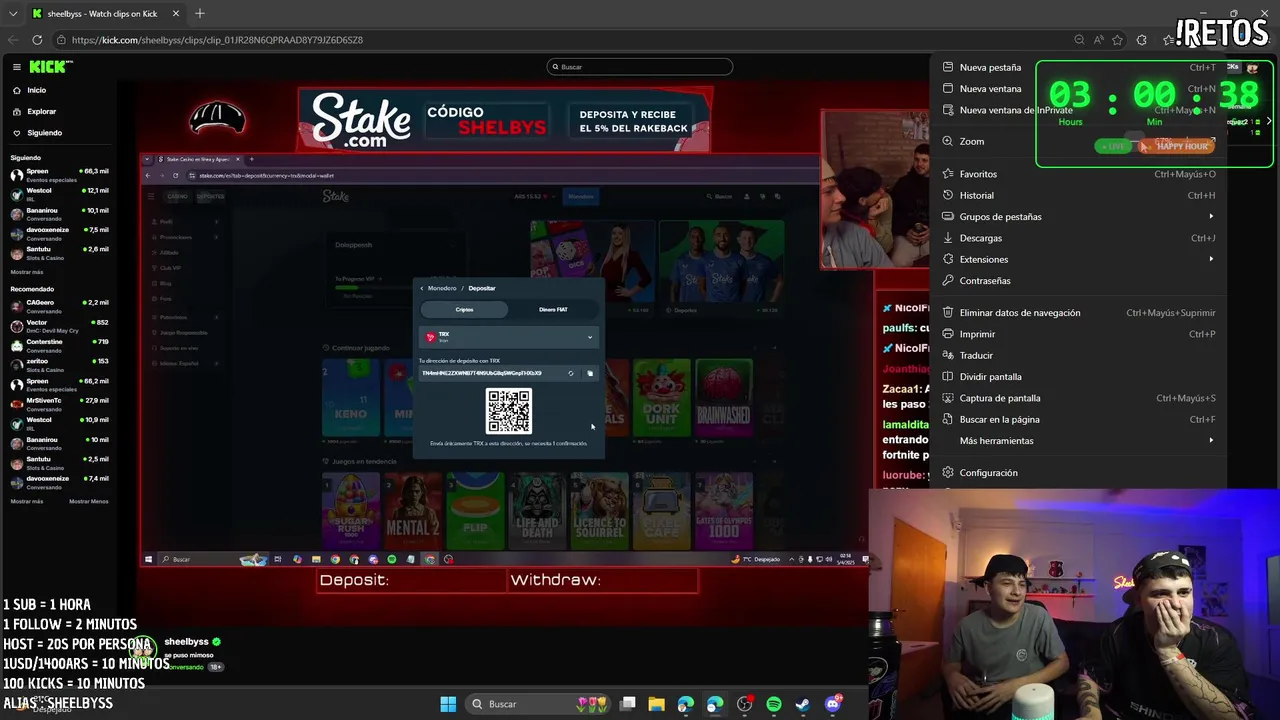This screenshot has width=1280, height=720.
Task: Select Dinero FIAT tab in deposit dialog
Action: click(553, 310)
